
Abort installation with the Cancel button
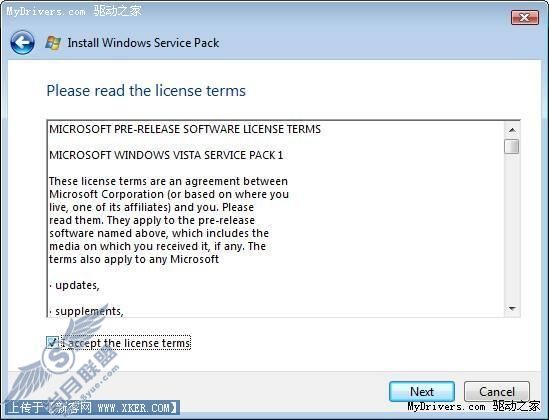tap(496, 391)
